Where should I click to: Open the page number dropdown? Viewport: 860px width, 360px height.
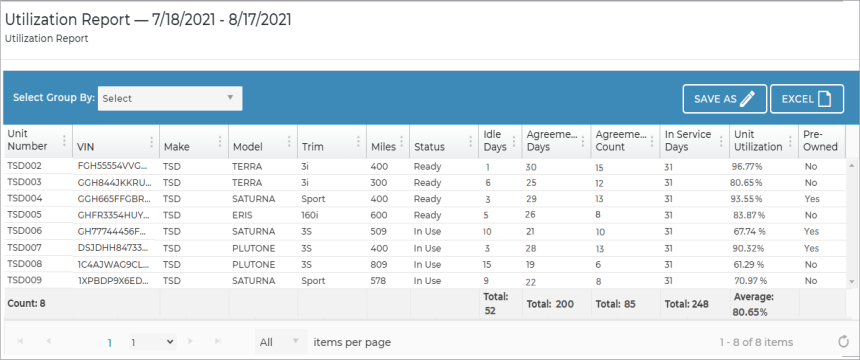152,341
